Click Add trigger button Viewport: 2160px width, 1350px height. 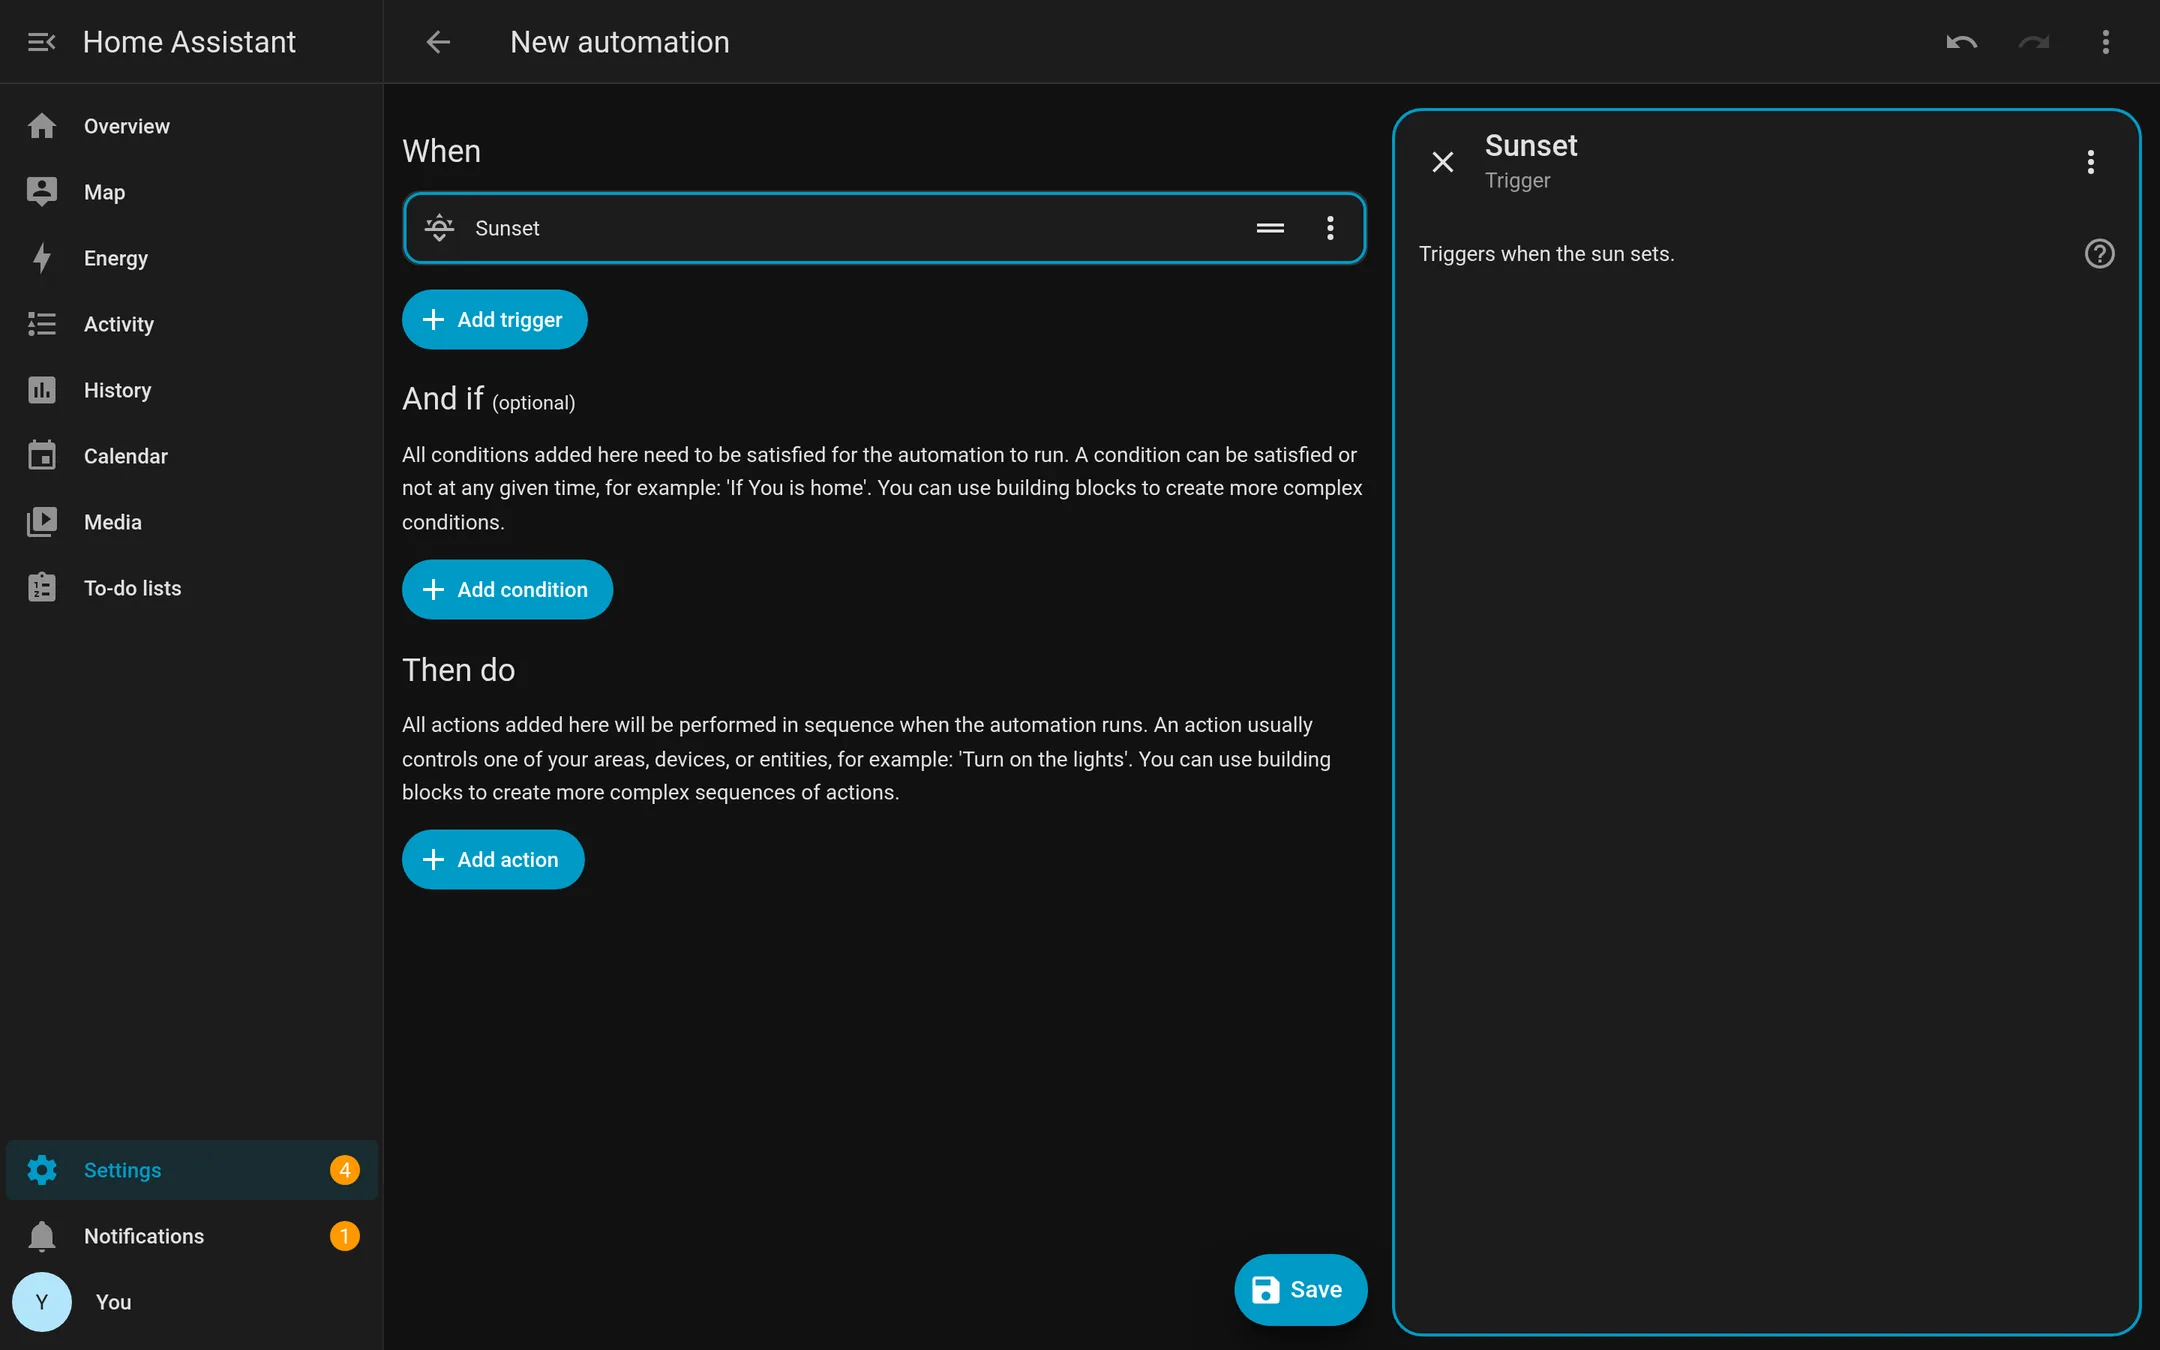click(x=494, y=320)
